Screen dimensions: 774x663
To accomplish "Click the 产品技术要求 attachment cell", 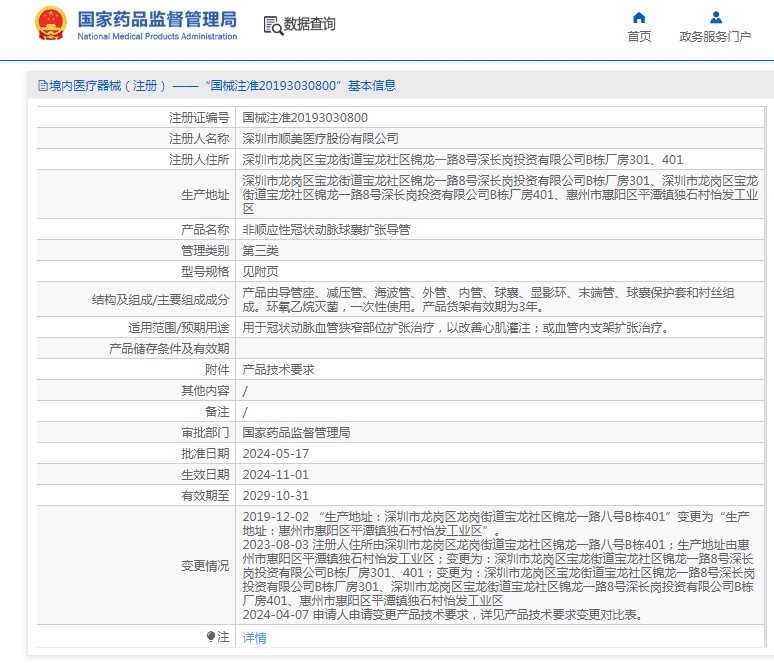I will [x=278, y=369].
